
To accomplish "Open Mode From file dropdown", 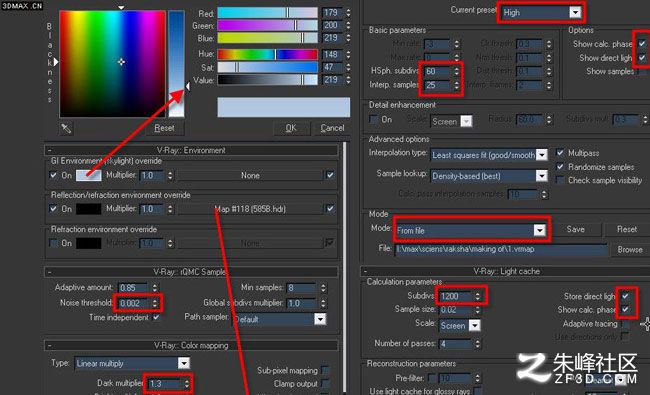I will (471, 230).
